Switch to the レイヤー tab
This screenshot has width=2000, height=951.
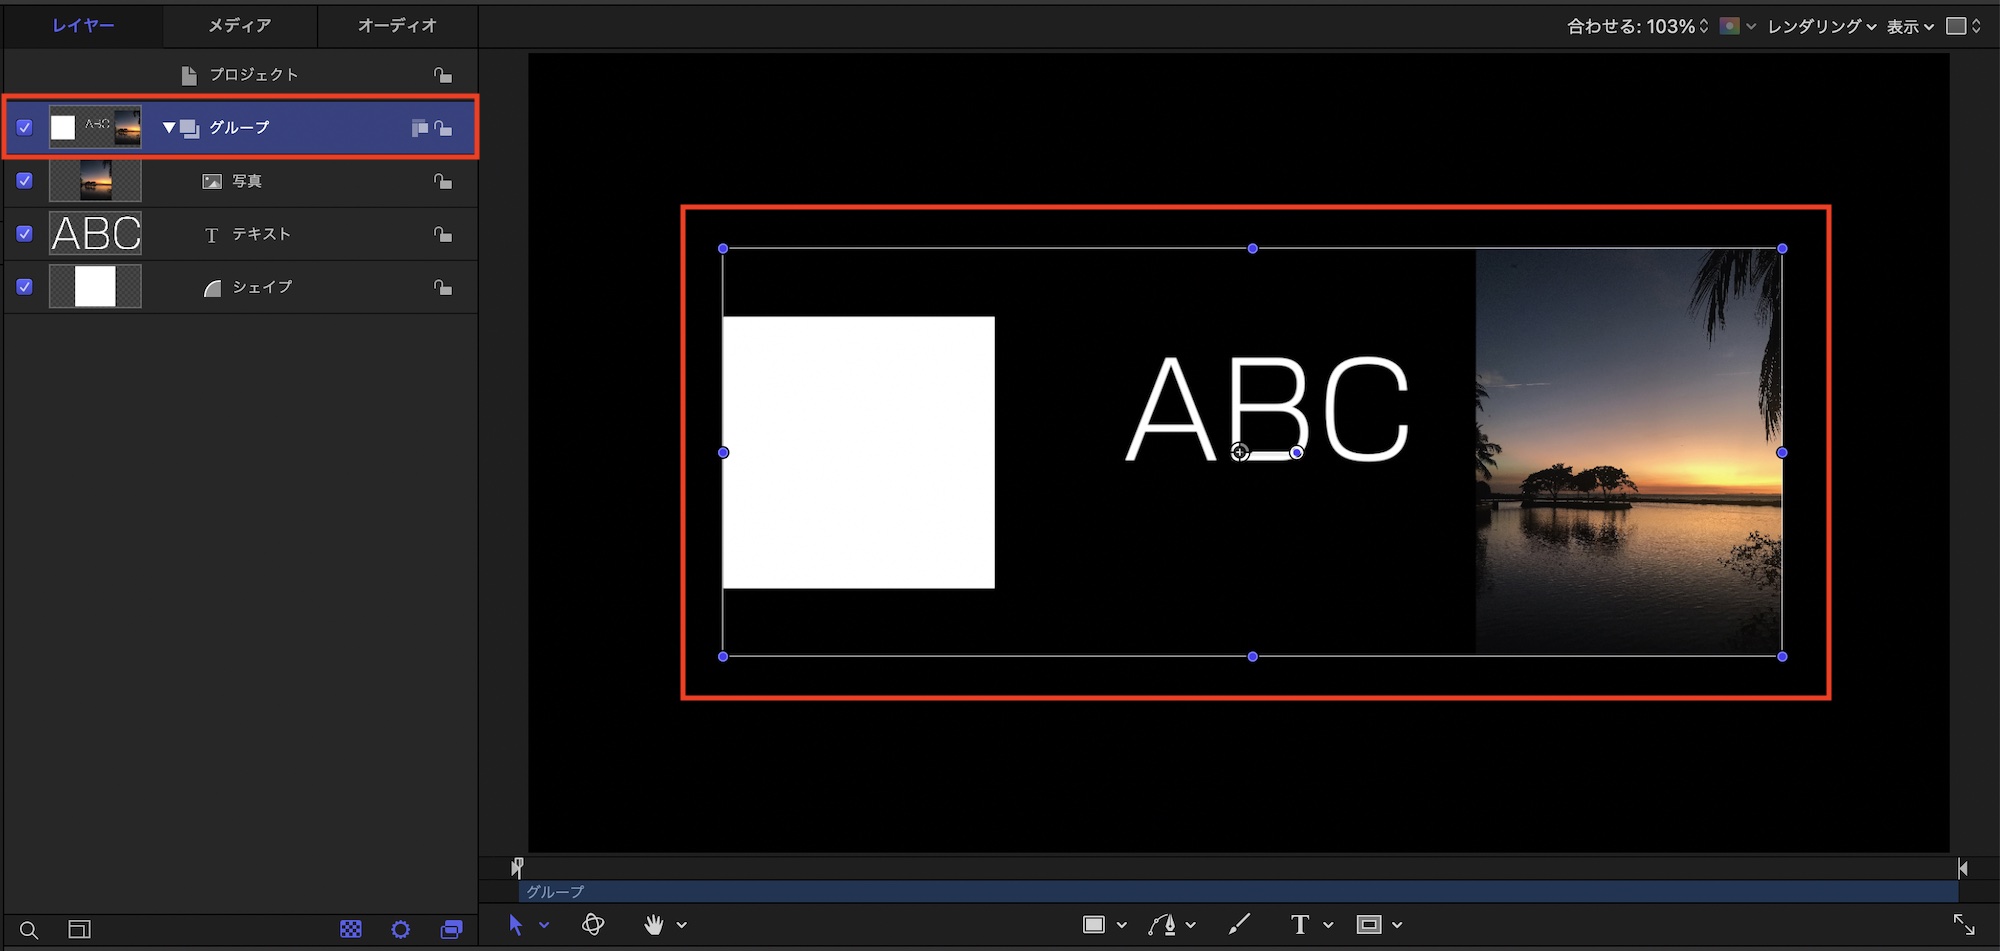point(84,26)
